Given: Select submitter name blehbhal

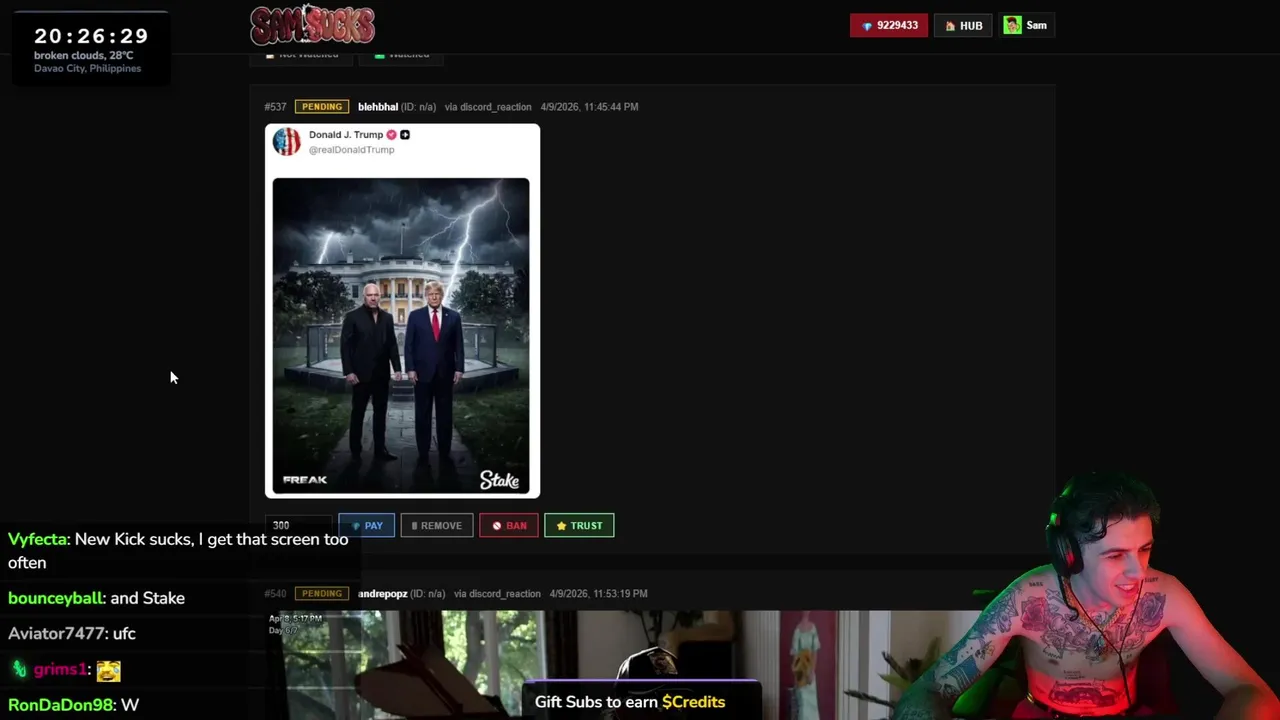Looking at the screenshot, I should pyautogui.click(x=378, y=107).
